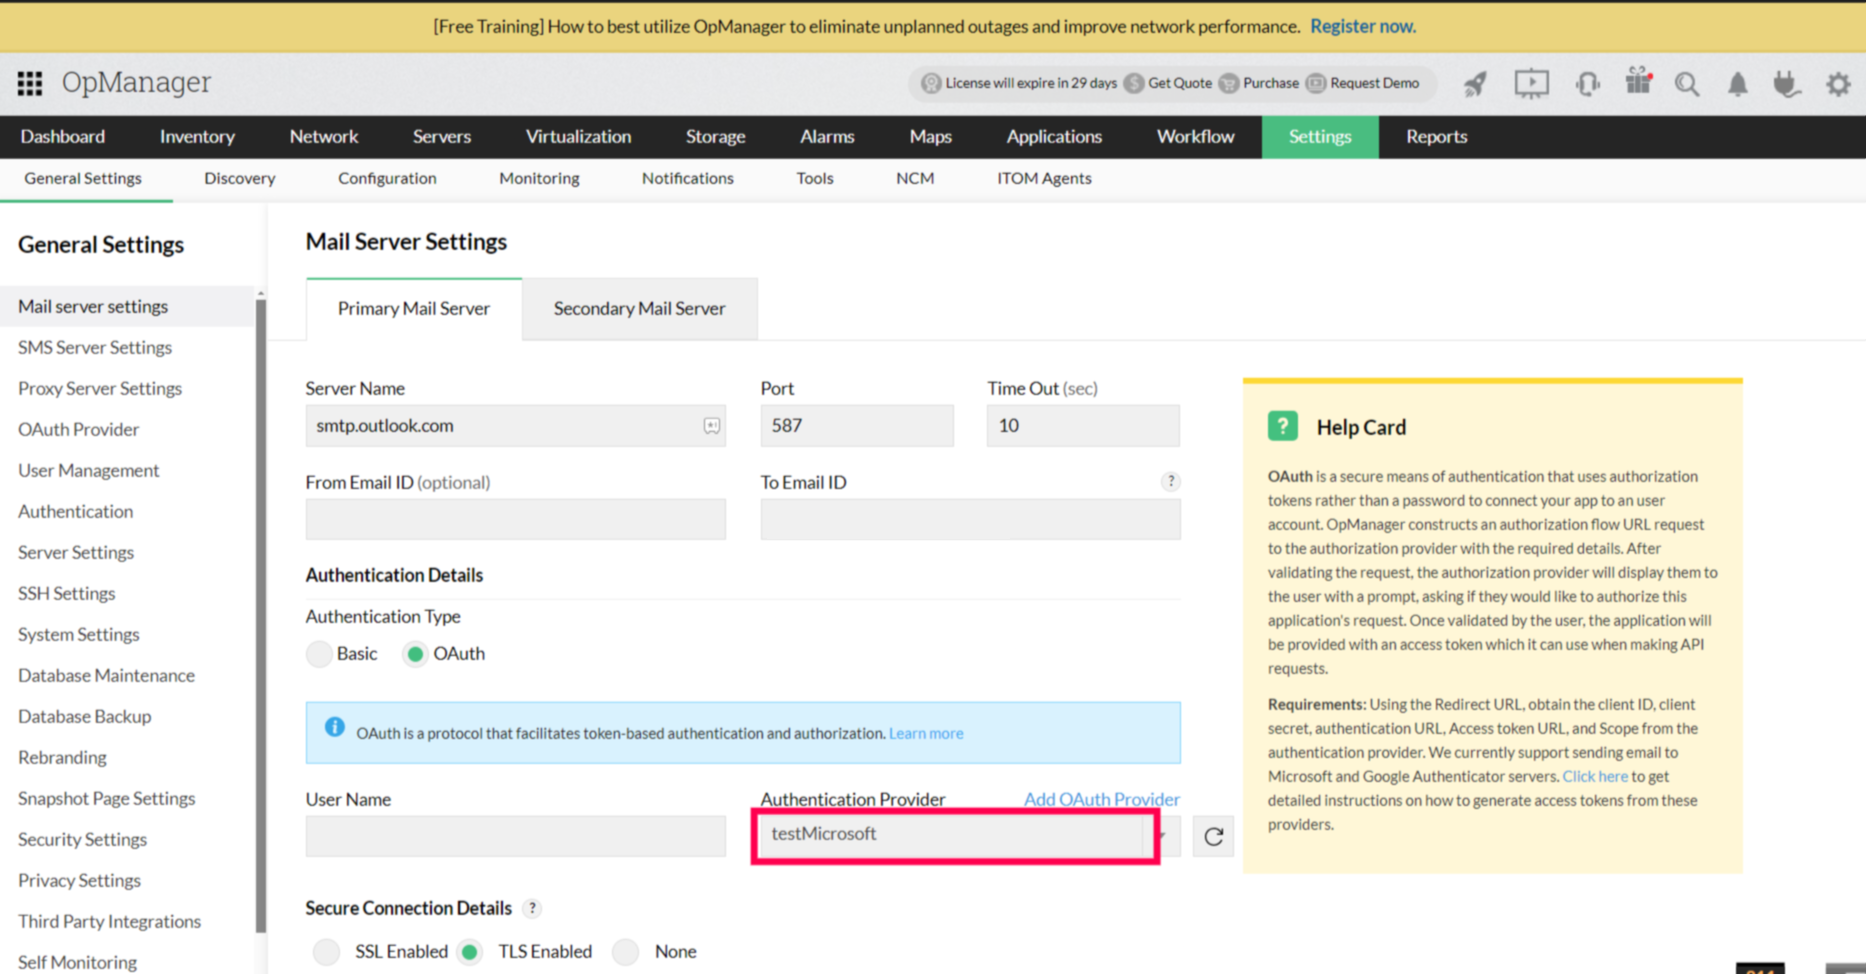The width and height of the screenshot is (1866, 974).
Task: Open User Management in sidebar
Action: [x=88, y=471]
